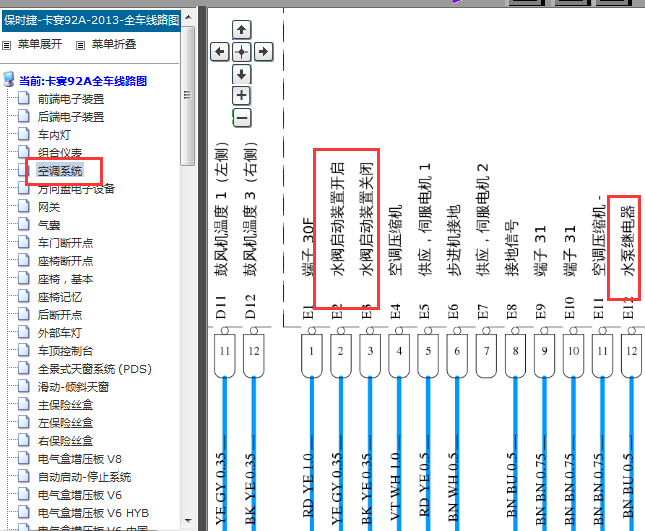Click the 接地信号 label at E8

511,248
